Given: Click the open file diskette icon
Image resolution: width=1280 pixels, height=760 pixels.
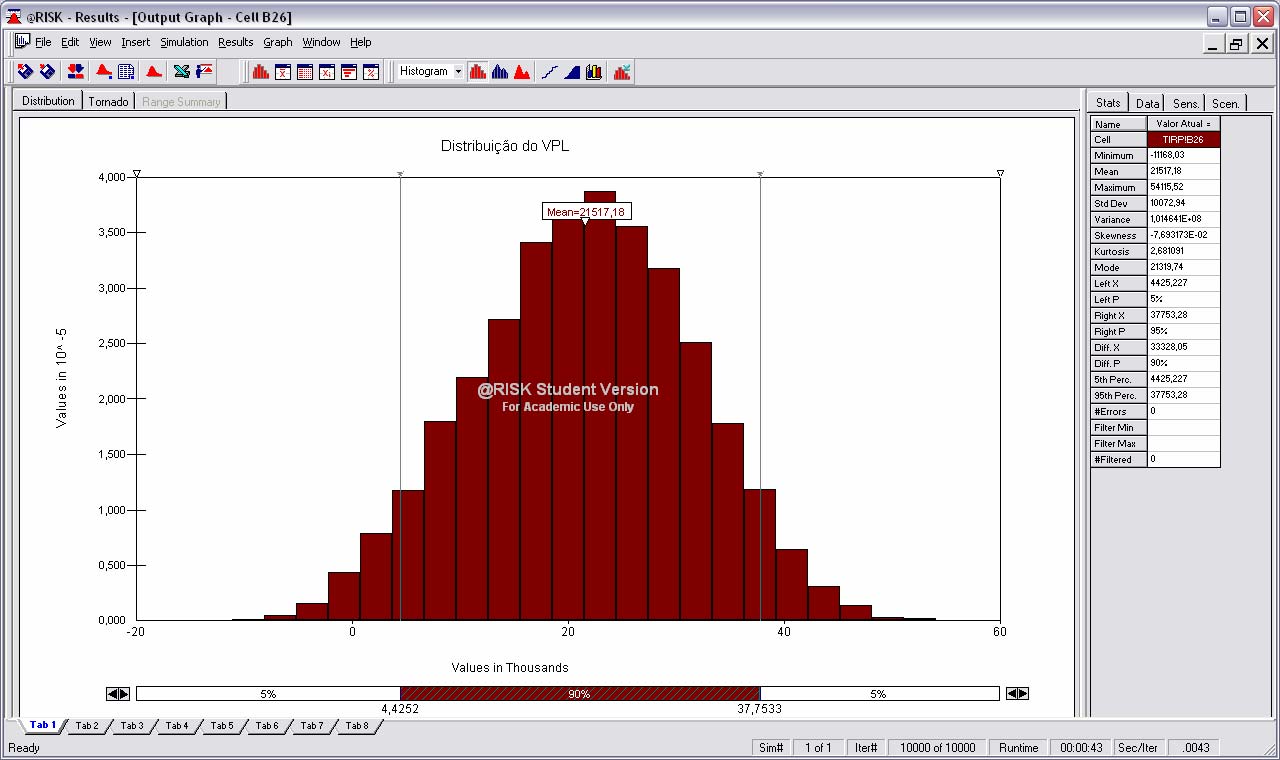Looking at the screenshot, I should 26,71.
